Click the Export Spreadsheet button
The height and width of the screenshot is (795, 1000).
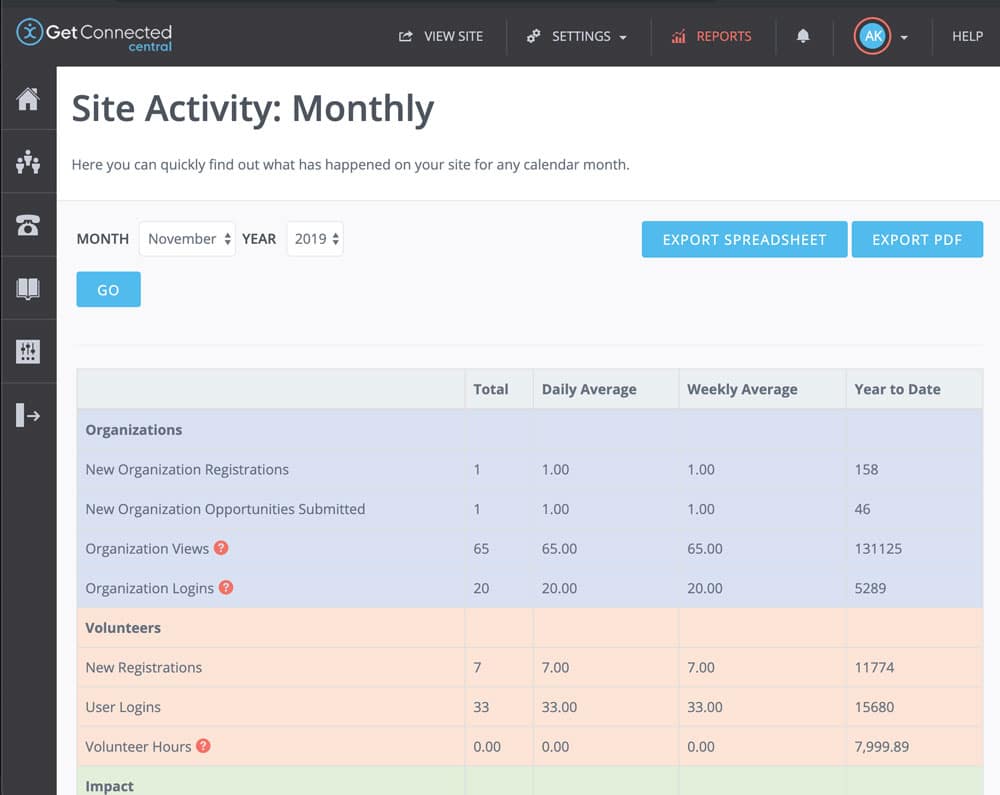744,240
